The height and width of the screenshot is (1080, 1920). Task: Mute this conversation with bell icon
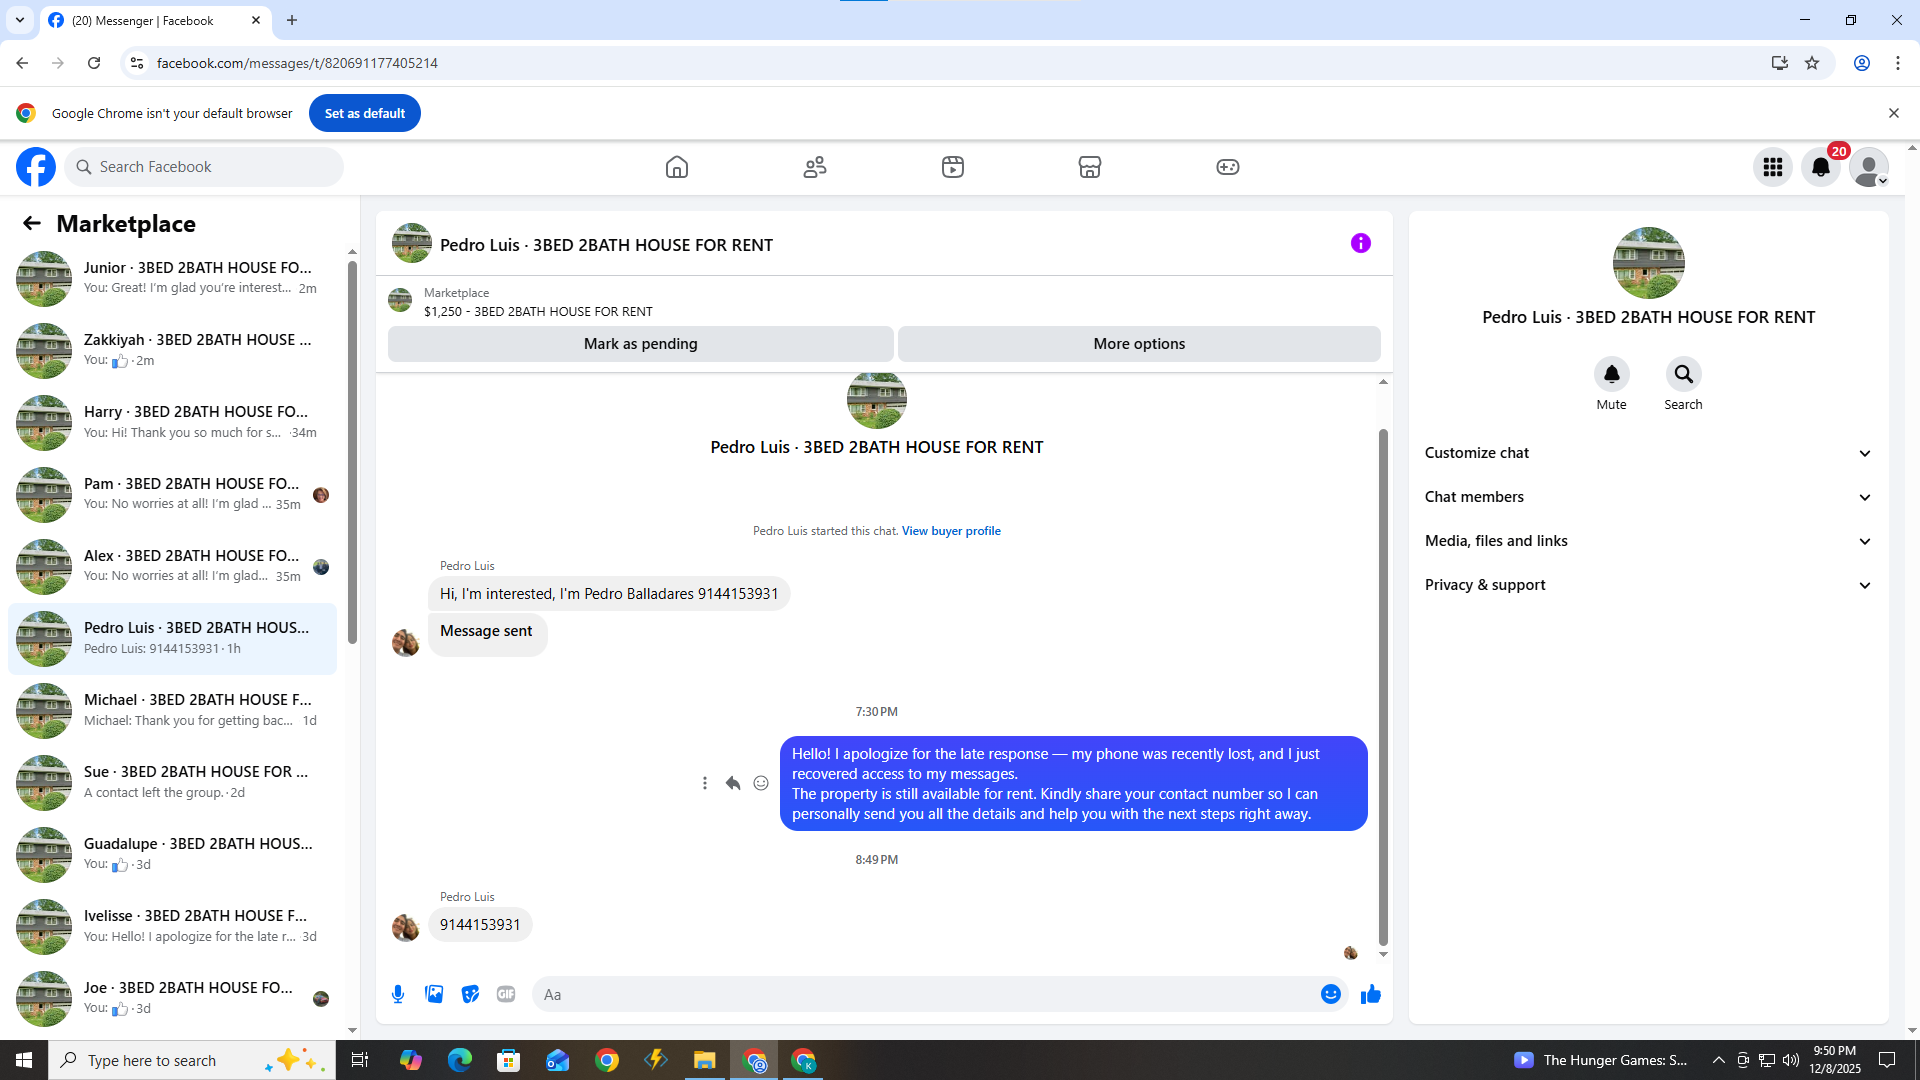tap(1611, 374)
